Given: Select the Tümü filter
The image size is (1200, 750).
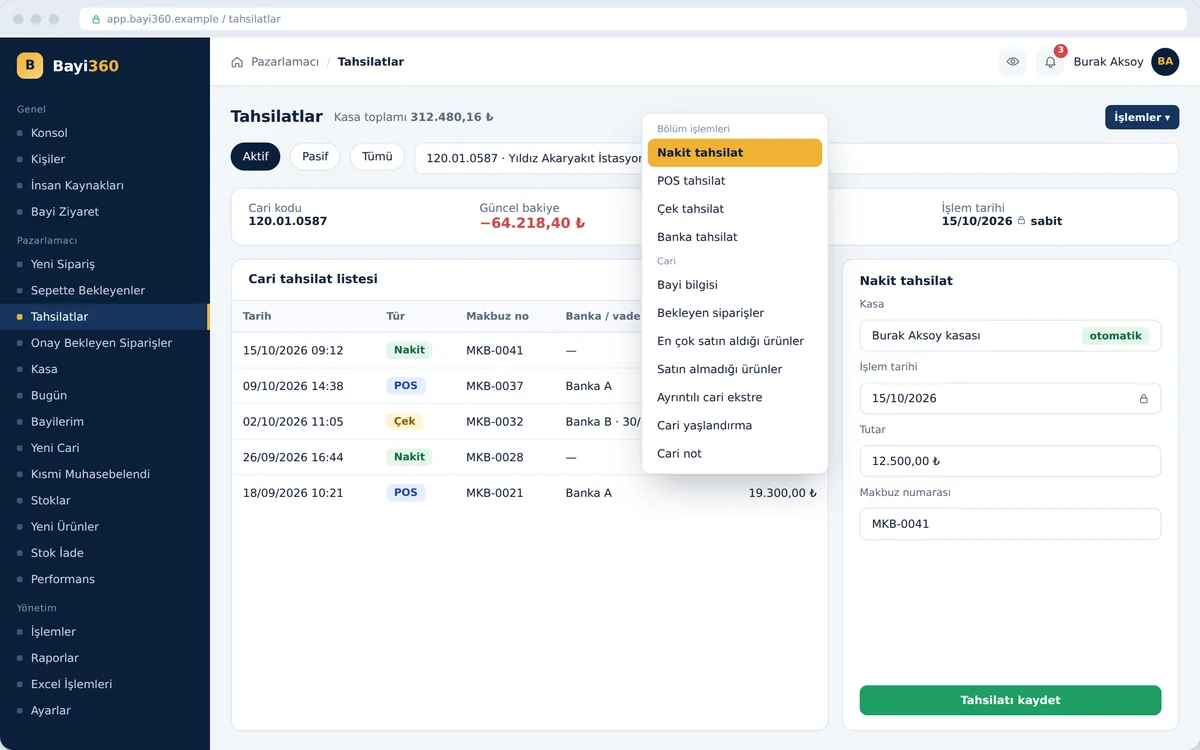Looking at the screenshot, I should point(377,157).
